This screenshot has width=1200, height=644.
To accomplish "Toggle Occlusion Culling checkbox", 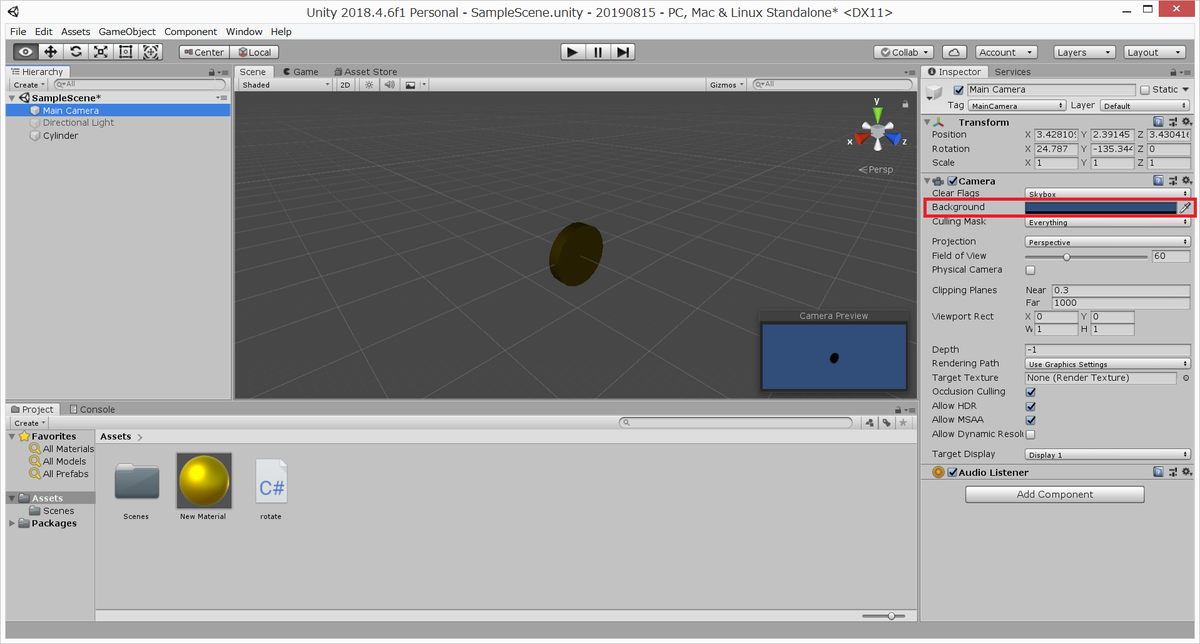I will (x=1030, y=392).
